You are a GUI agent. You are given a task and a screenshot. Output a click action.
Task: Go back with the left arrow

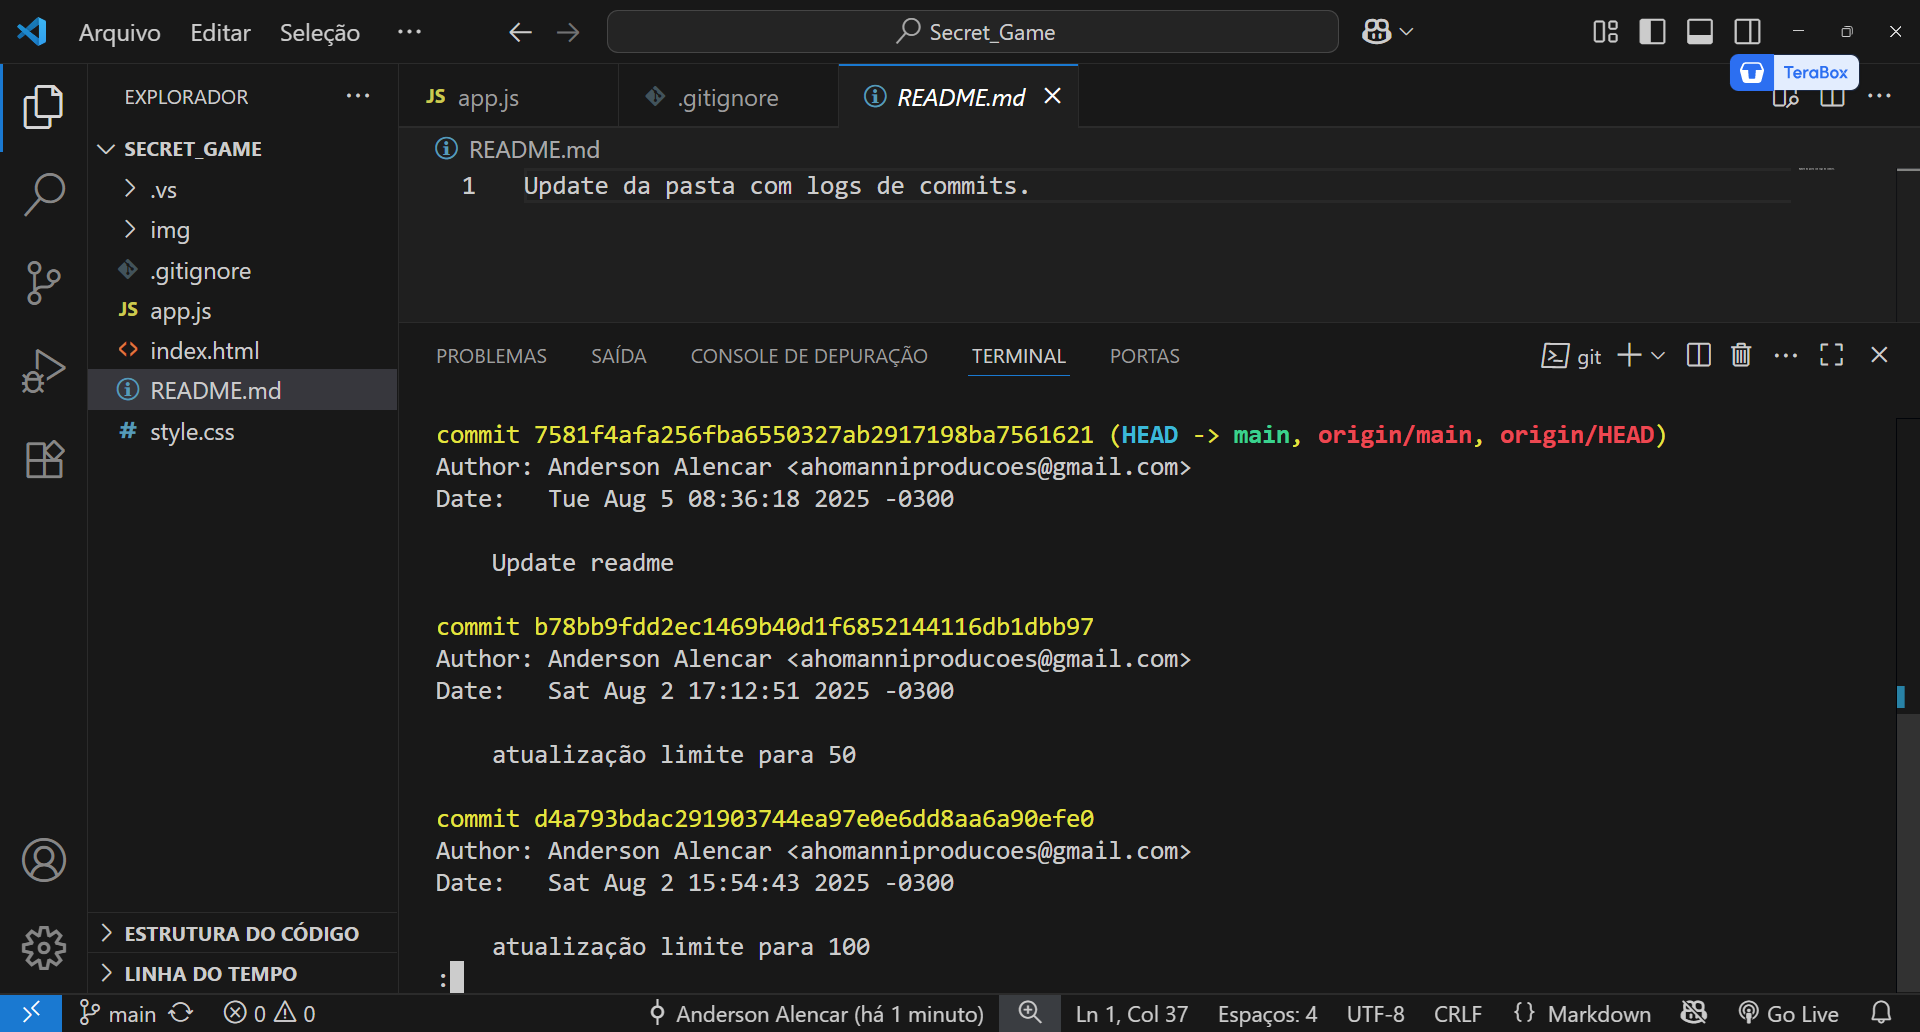tap(520, 32)
